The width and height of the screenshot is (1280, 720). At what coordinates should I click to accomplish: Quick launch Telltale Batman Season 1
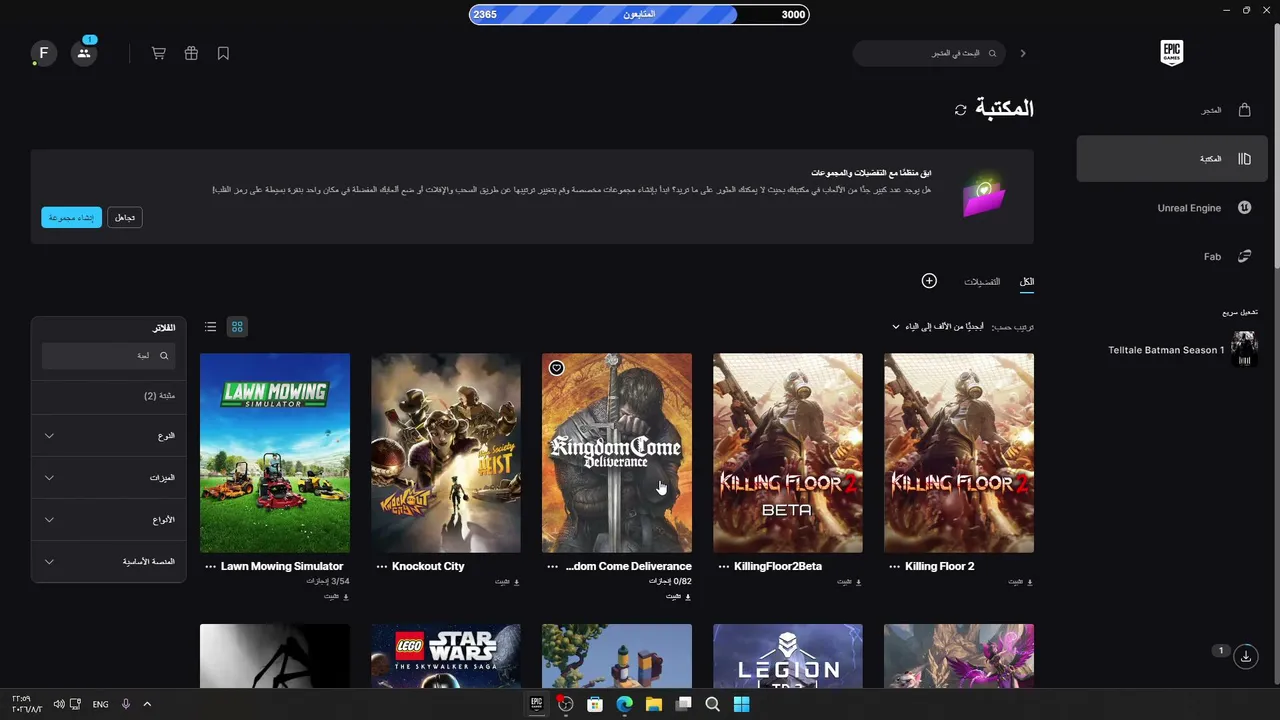(x=1182, y=350)
